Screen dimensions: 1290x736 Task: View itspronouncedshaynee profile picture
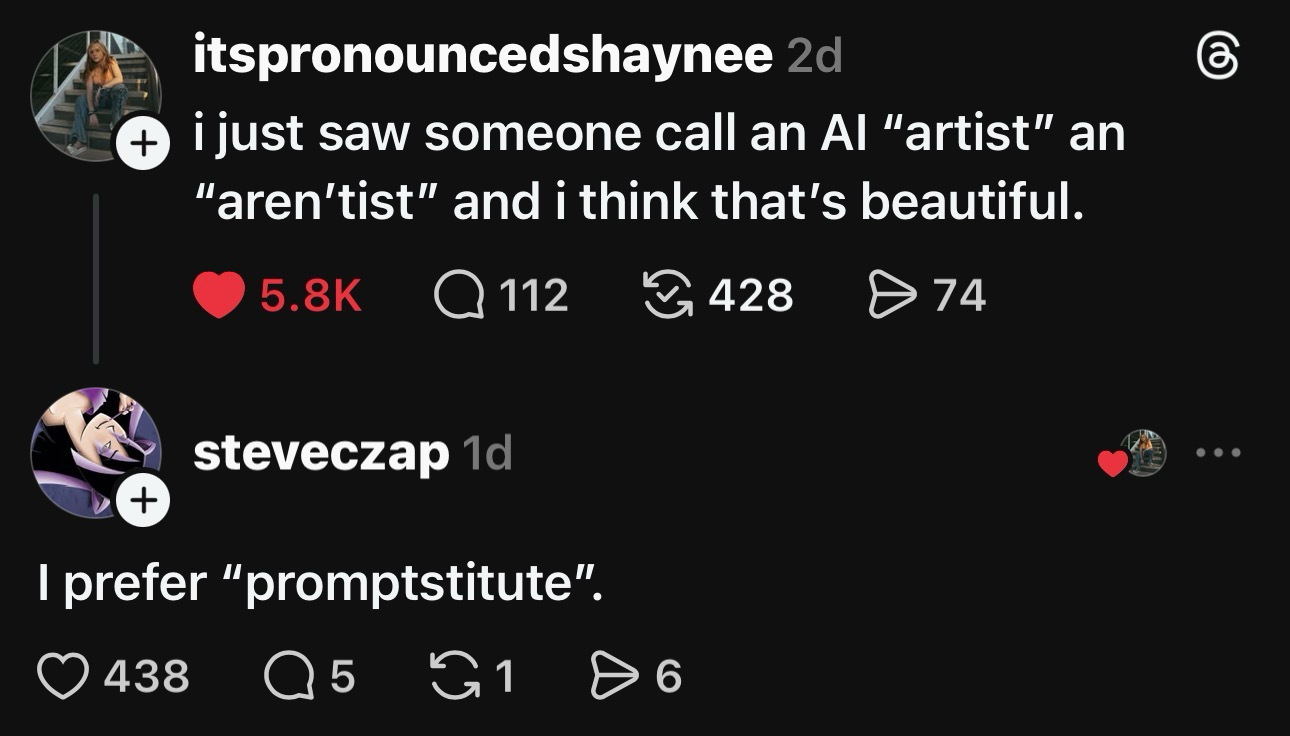point(93,93)
